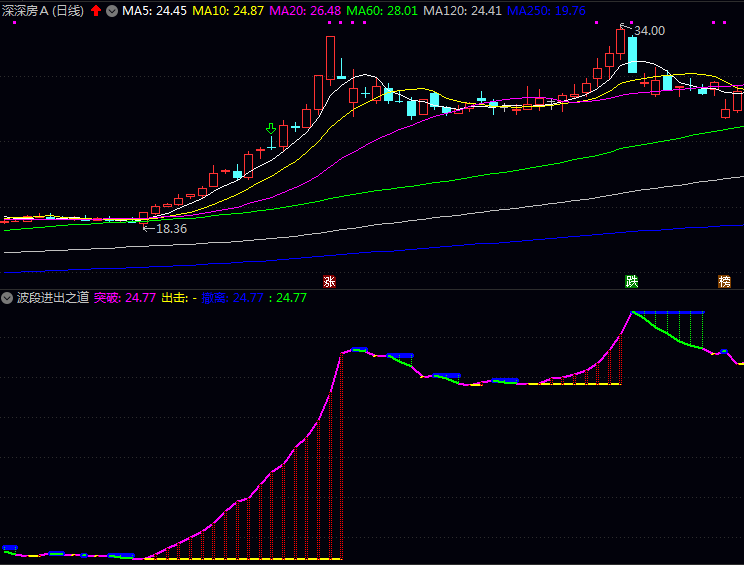Click the green down arrow signal on chart
The image size is (744, 565).
pos(271,129)
